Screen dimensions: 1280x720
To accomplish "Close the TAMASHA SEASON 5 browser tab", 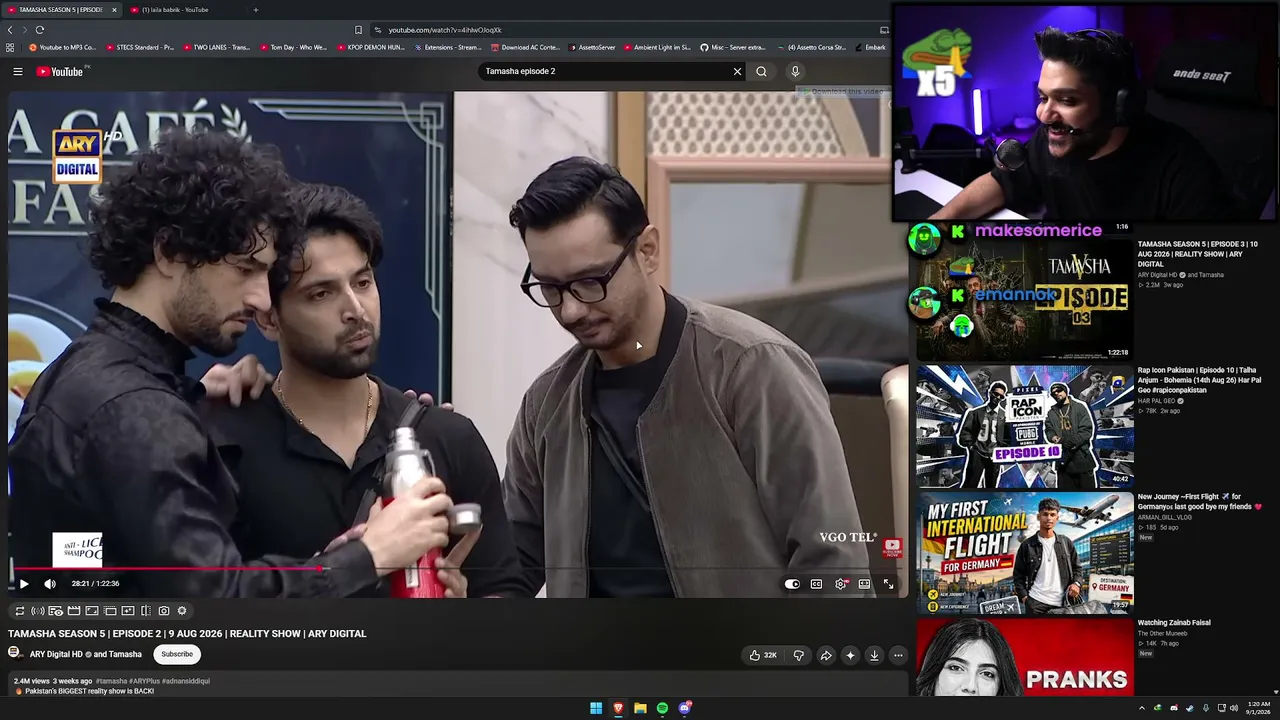I will pyautogui.click(x=114, y=10).
